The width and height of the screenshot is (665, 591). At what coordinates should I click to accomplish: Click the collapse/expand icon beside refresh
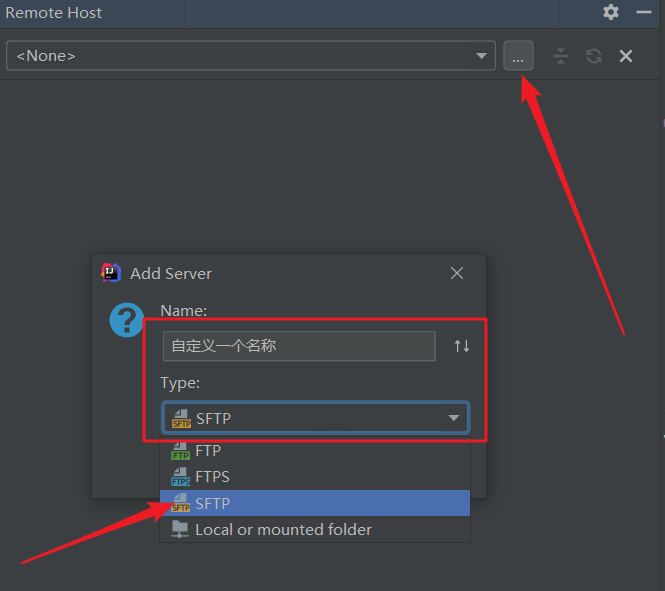coord(561,56)
